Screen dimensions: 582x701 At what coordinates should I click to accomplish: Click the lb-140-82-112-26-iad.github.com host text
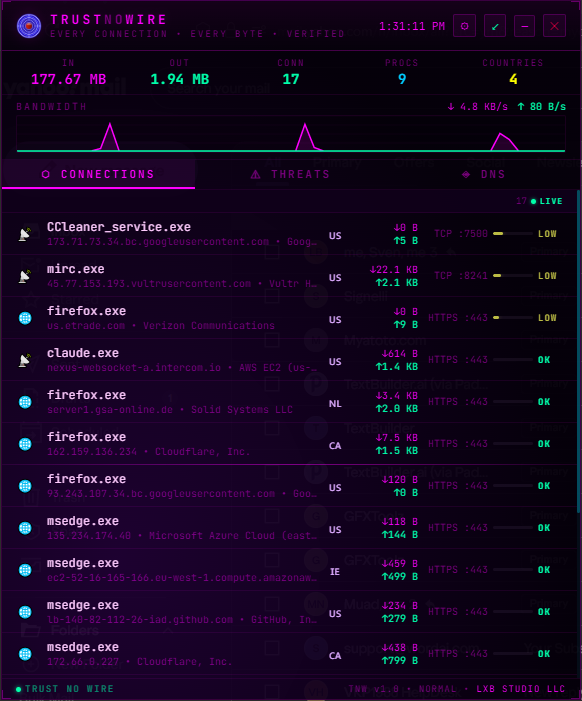tap(140, 620)
